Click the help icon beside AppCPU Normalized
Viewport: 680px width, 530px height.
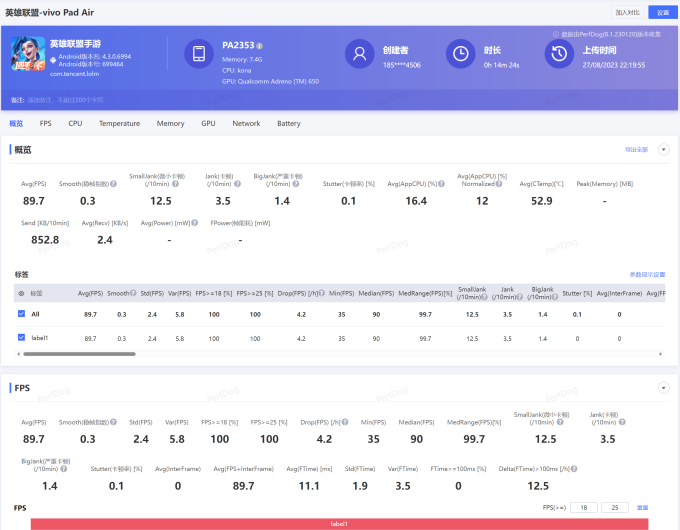click(499, 184)
